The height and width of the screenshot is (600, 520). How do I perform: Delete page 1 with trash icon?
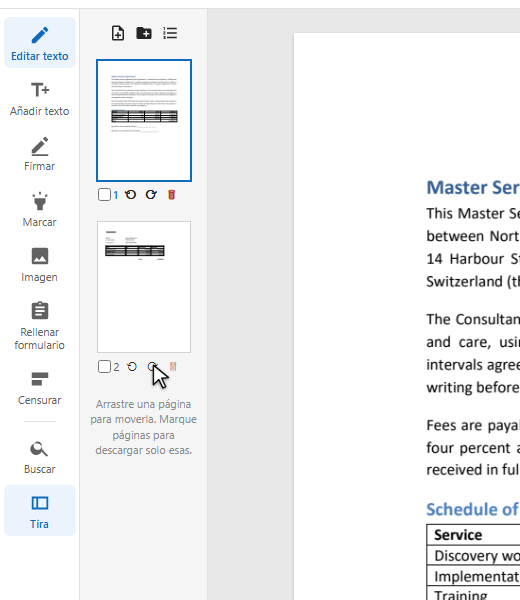pos(171,195)
